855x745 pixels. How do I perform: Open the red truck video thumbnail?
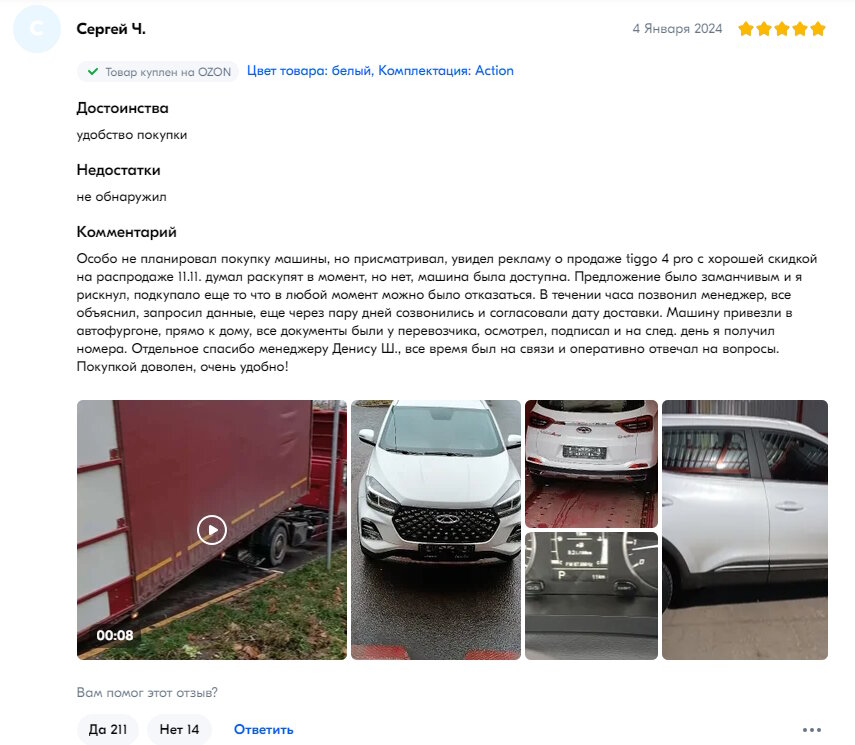tap(212, 530)
